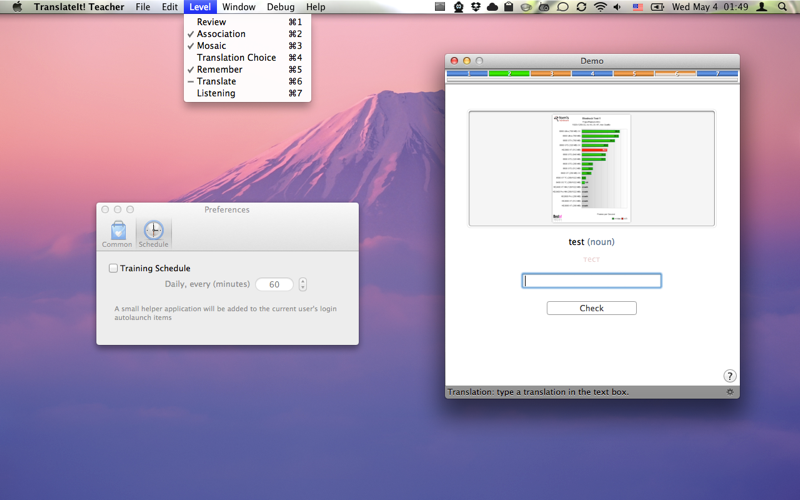This screenshot has width=800, height=500.
Task: Open the Debug menu
Action: tap(280, 7)
